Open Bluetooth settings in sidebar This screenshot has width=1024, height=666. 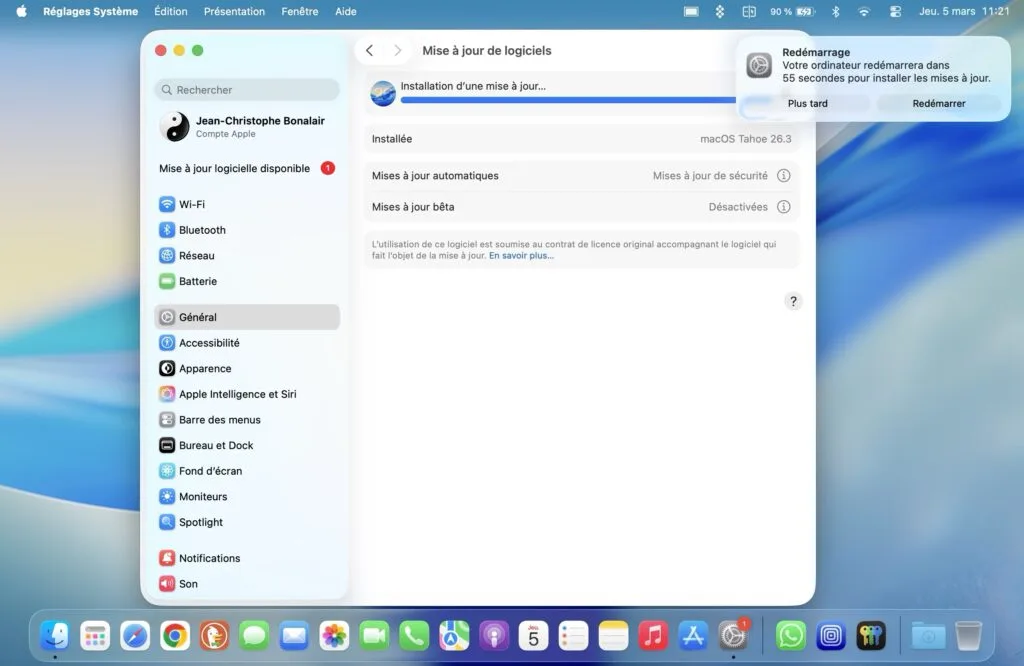pyautogui.click(x=247, y=230)
